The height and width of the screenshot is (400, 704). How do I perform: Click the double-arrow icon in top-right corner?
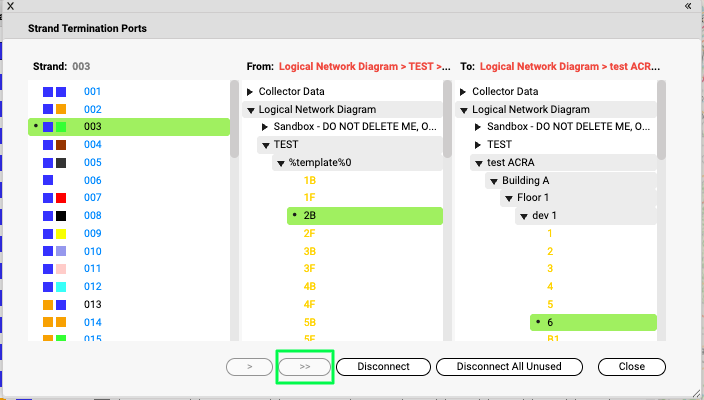(x=688, y=5)
